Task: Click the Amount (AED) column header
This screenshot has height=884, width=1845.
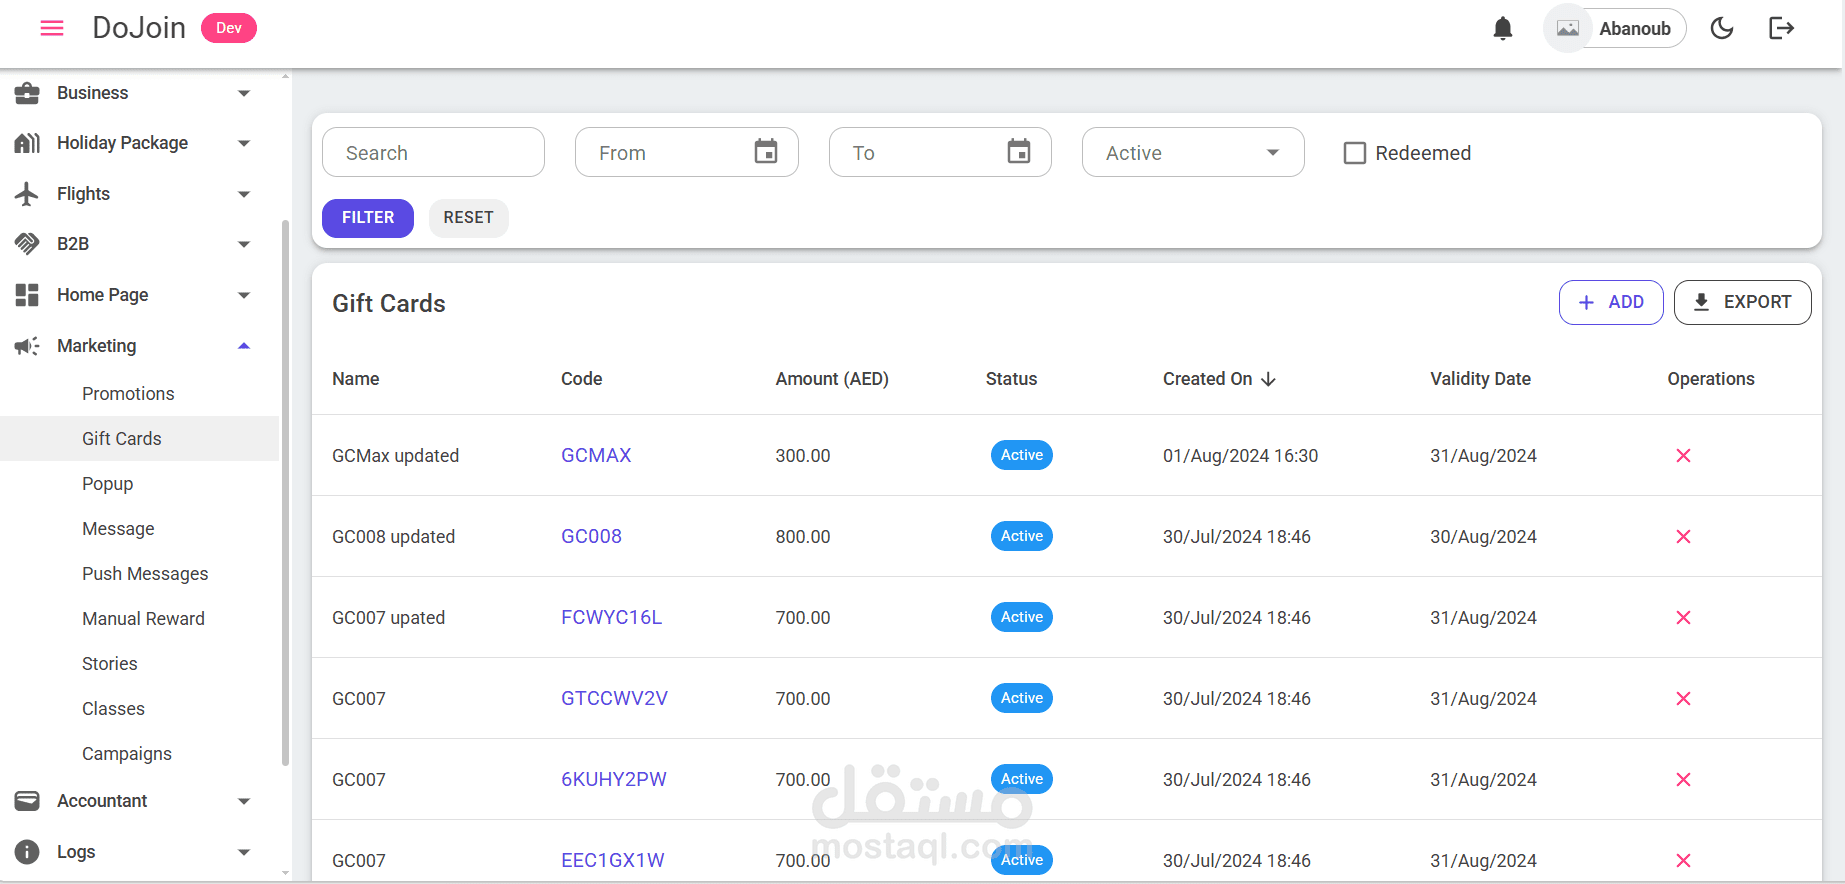Action: (832, 379)
